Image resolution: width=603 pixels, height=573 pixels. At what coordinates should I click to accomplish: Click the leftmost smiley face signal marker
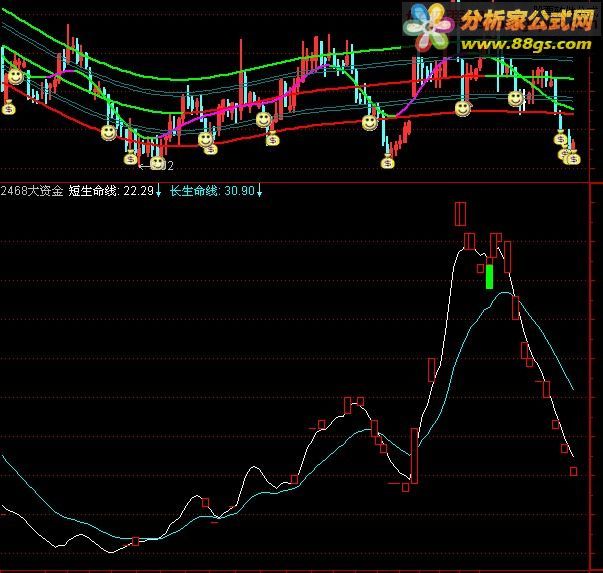(16, 77)
